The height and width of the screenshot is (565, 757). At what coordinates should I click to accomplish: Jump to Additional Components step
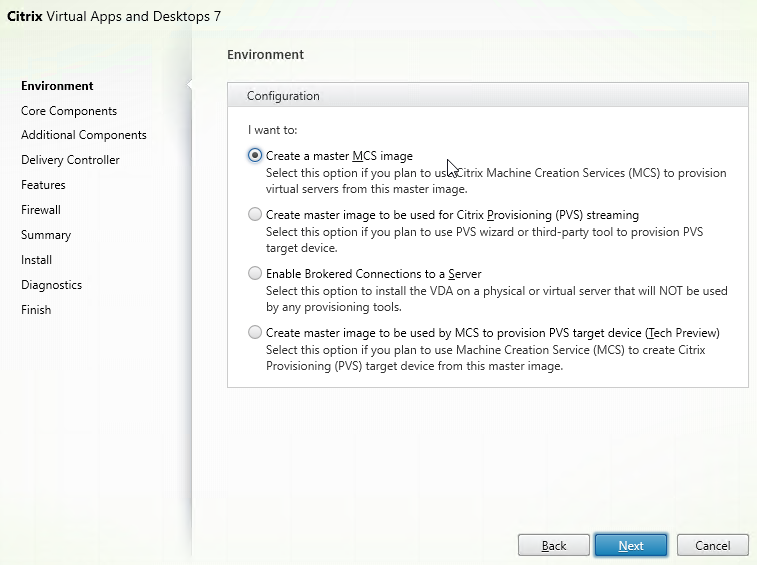84,135
